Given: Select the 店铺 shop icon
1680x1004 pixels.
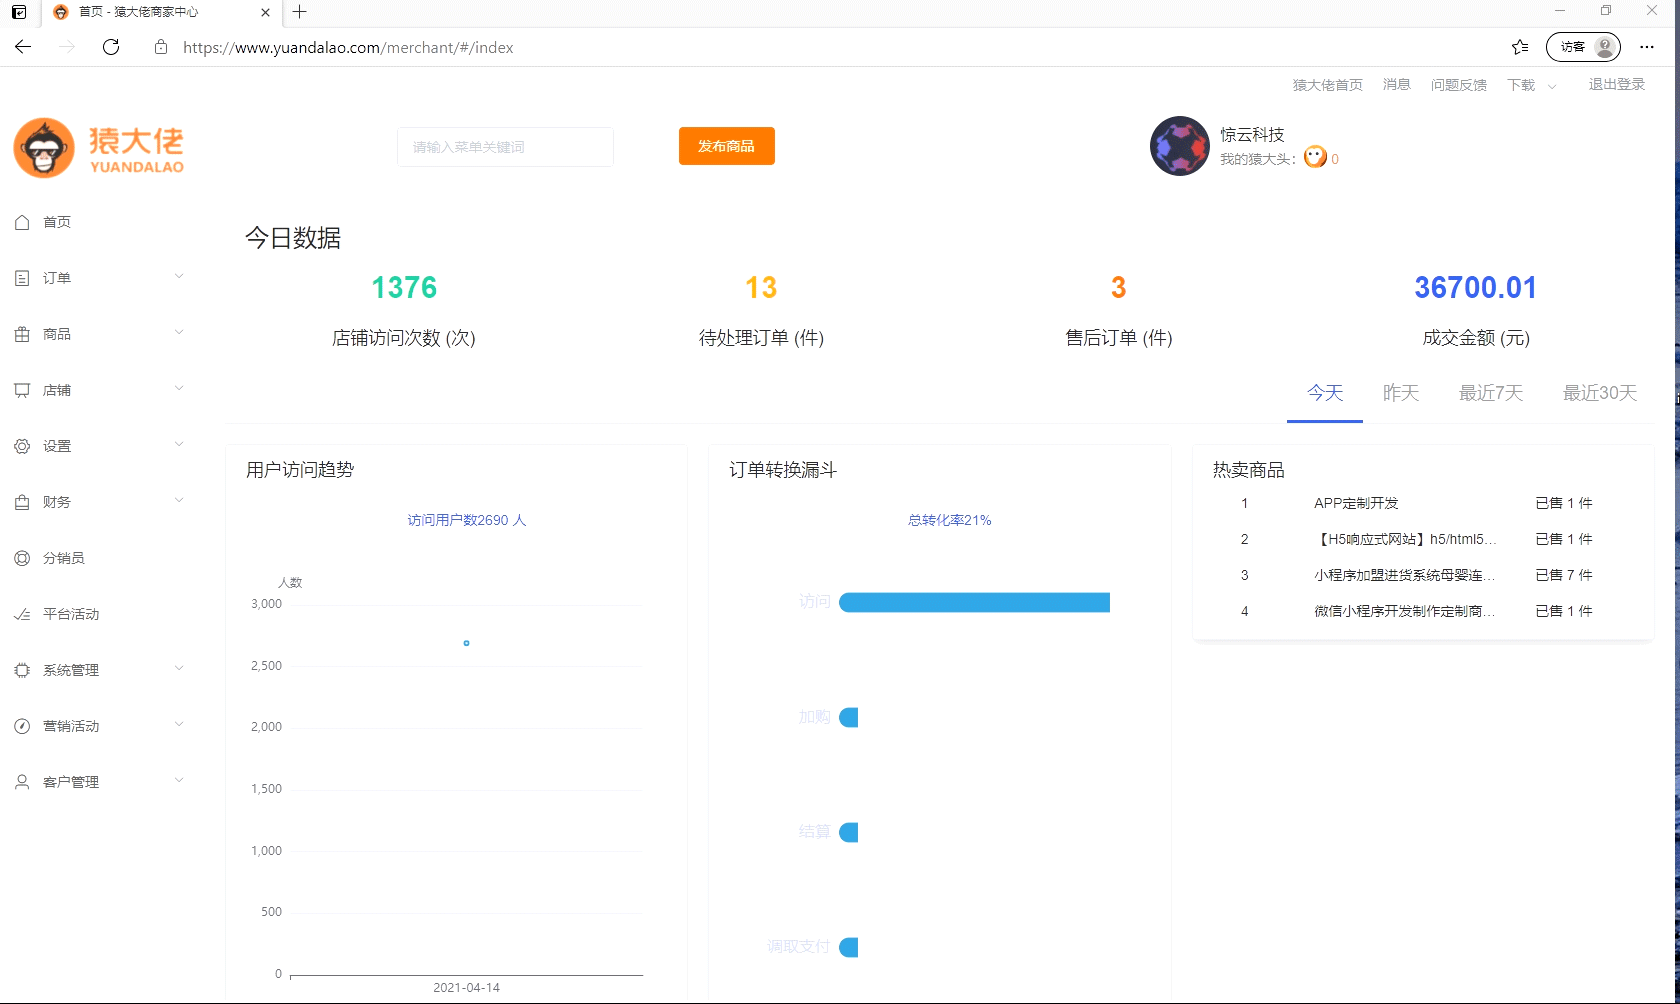Looking at the screenshot, I should click(22, 390).
